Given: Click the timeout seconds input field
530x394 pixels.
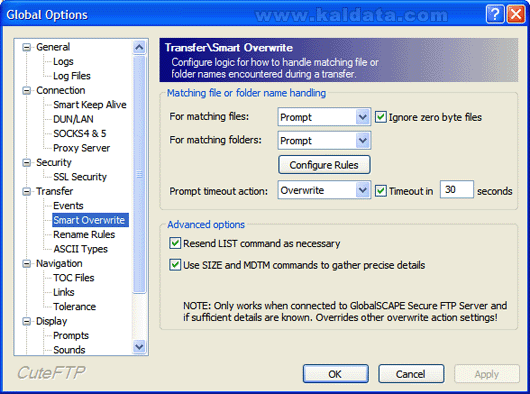Looking at the screenshot, I should click(x=457, y=190).
